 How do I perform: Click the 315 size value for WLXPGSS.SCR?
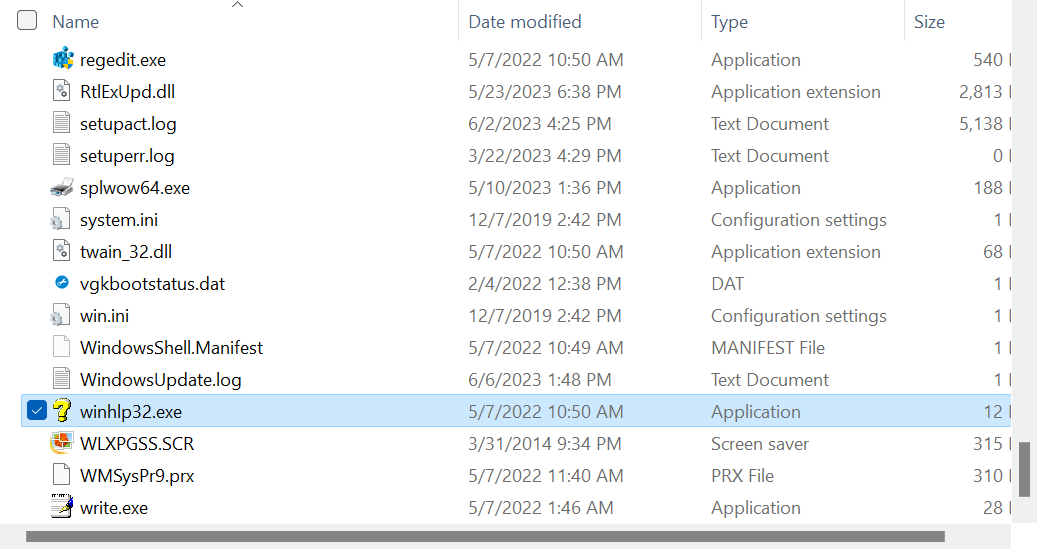[988, 443]
